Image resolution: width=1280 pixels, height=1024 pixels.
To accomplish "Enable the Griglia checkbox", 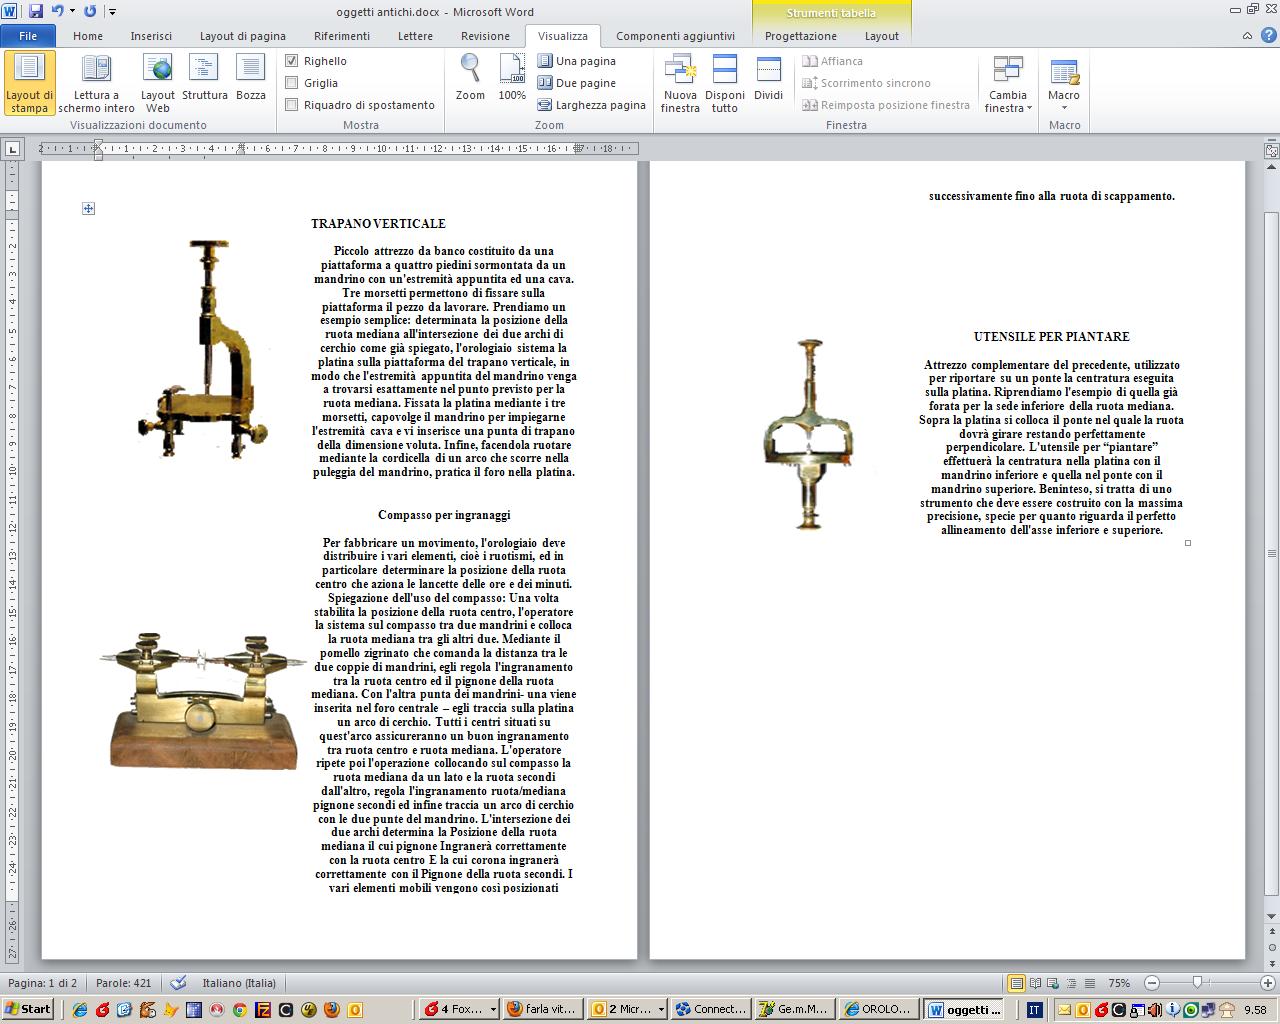I will point(292,83).
